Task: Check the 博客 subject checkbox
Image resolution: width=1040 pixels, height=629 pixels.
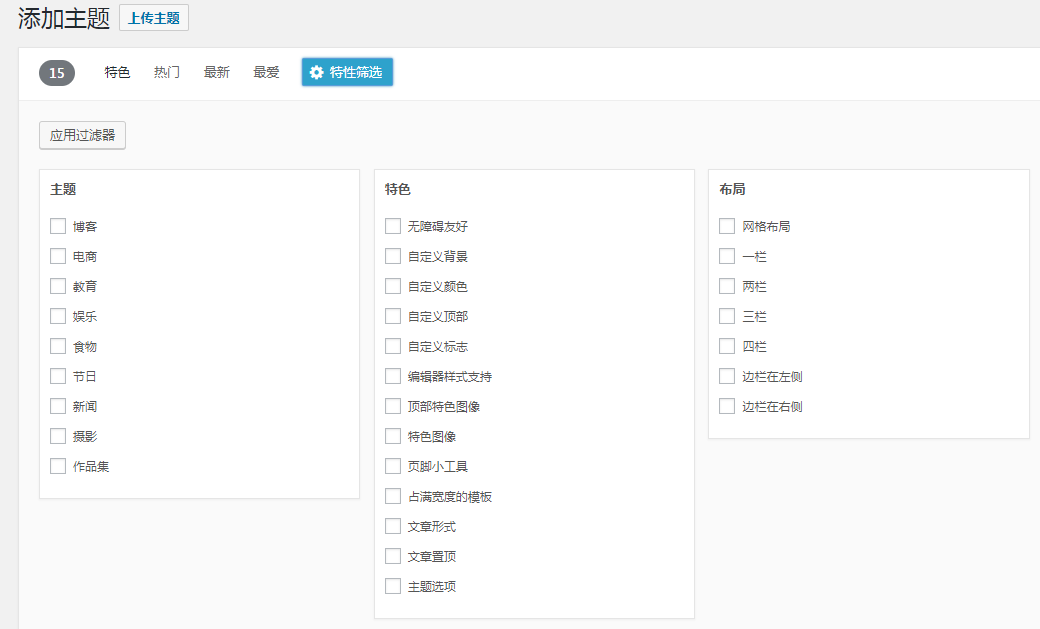Action: point(58,226)
